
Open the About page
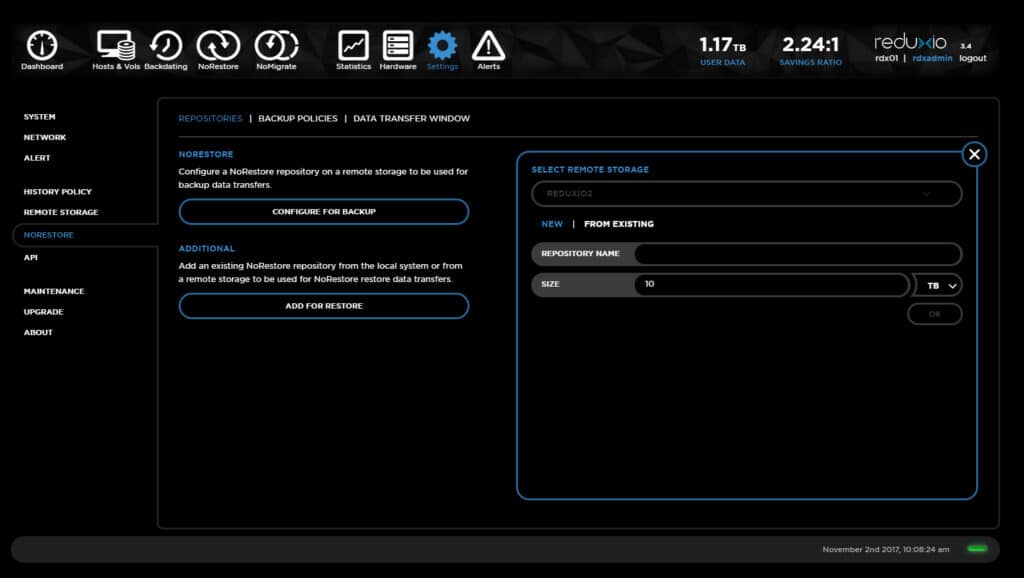[38, 332]
